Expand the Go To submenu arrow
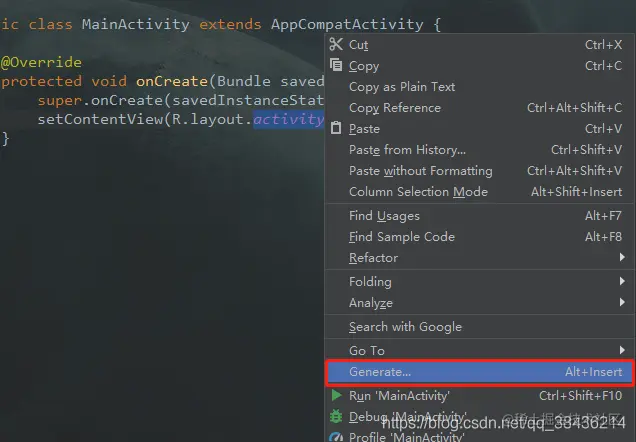Screen dimensions: 636x442 click(622, 350)
